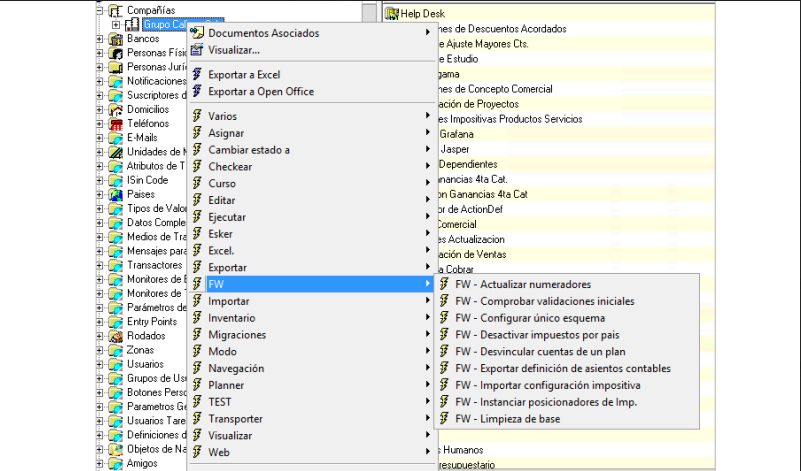Click lightning icon beside Exportar a Open Office
Image resolution: width=801 pixels, height=471 pixels.
[197, 91]
